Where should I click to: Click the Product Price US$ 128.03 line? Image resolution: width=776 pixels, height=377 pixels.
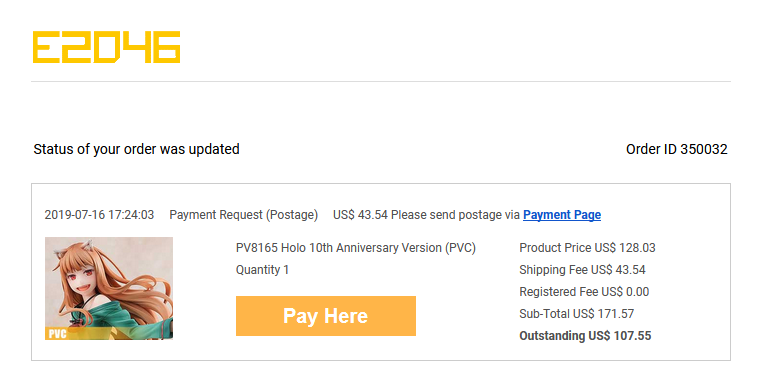tap(587, 248)
